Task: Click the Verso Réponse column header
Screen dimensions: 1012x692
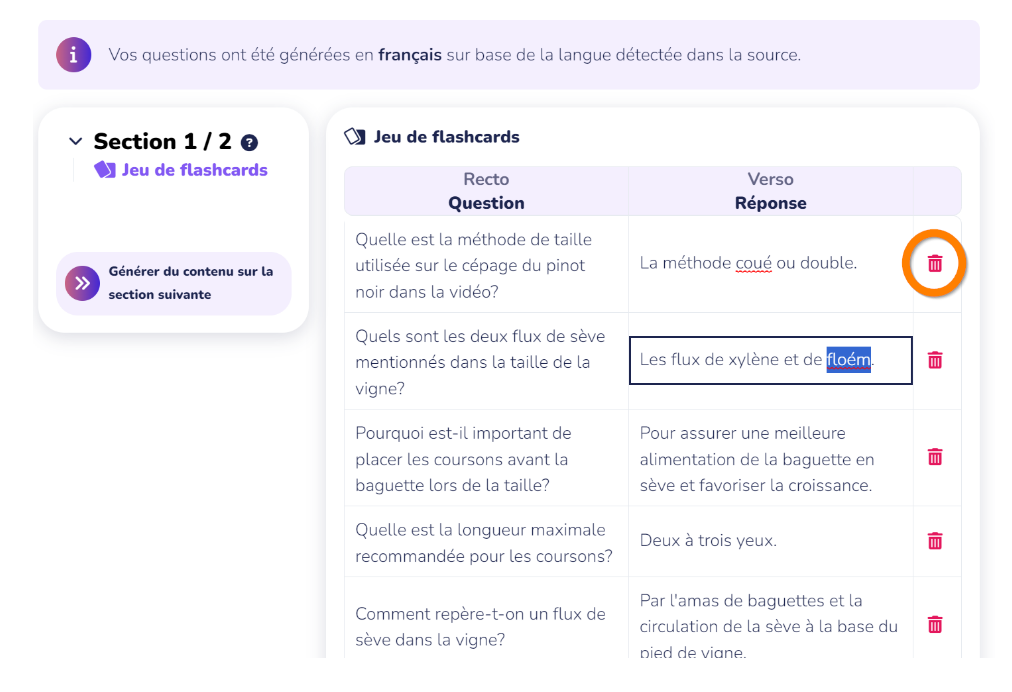Action: [x=770, y=191]
